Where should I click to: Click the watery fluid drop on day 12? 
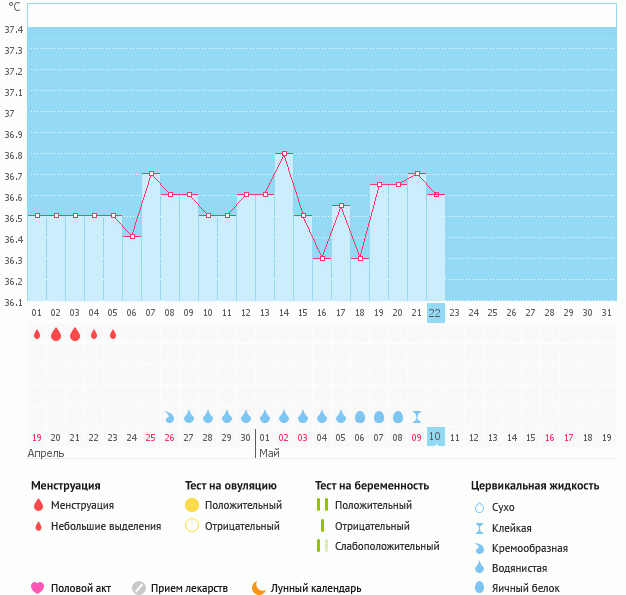(246, 416)
